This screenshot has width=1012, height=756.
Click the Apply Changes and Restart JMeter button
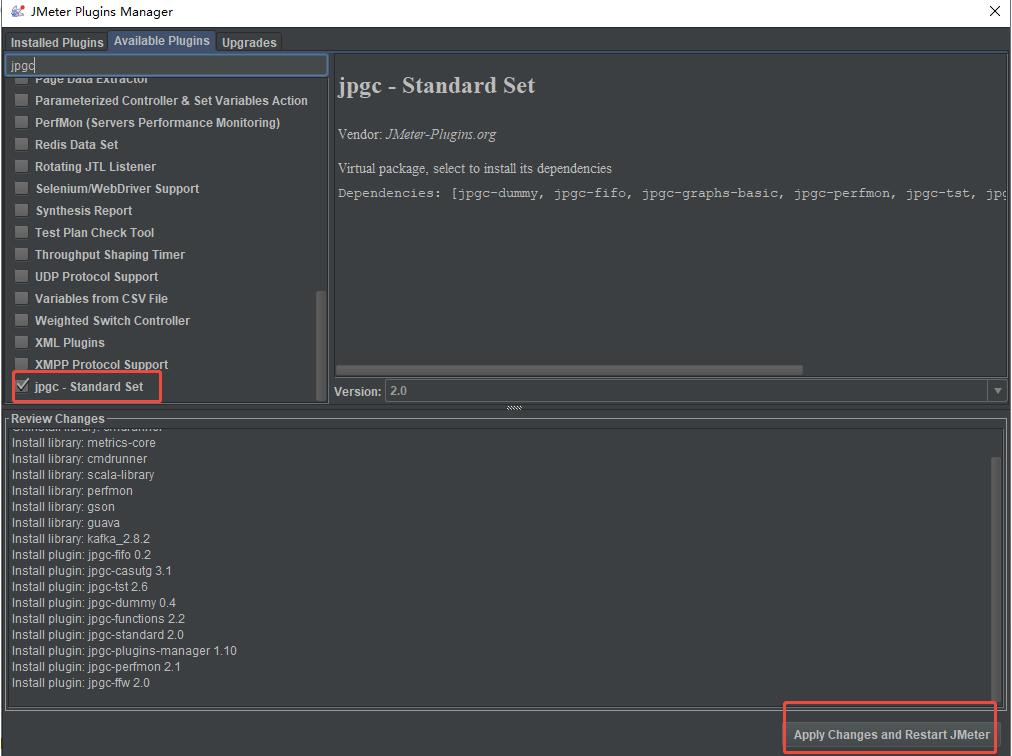pyautogui.click(x=891, y=735)
